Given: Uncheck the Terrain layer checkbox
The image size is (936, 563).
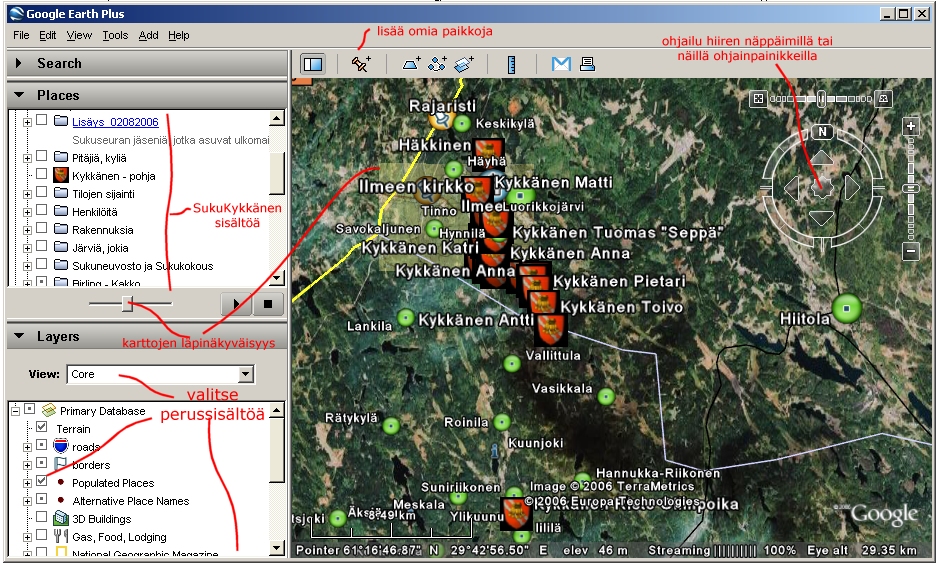Looking at the screenshot, I should pyautogui.click(x=41, y=427).
